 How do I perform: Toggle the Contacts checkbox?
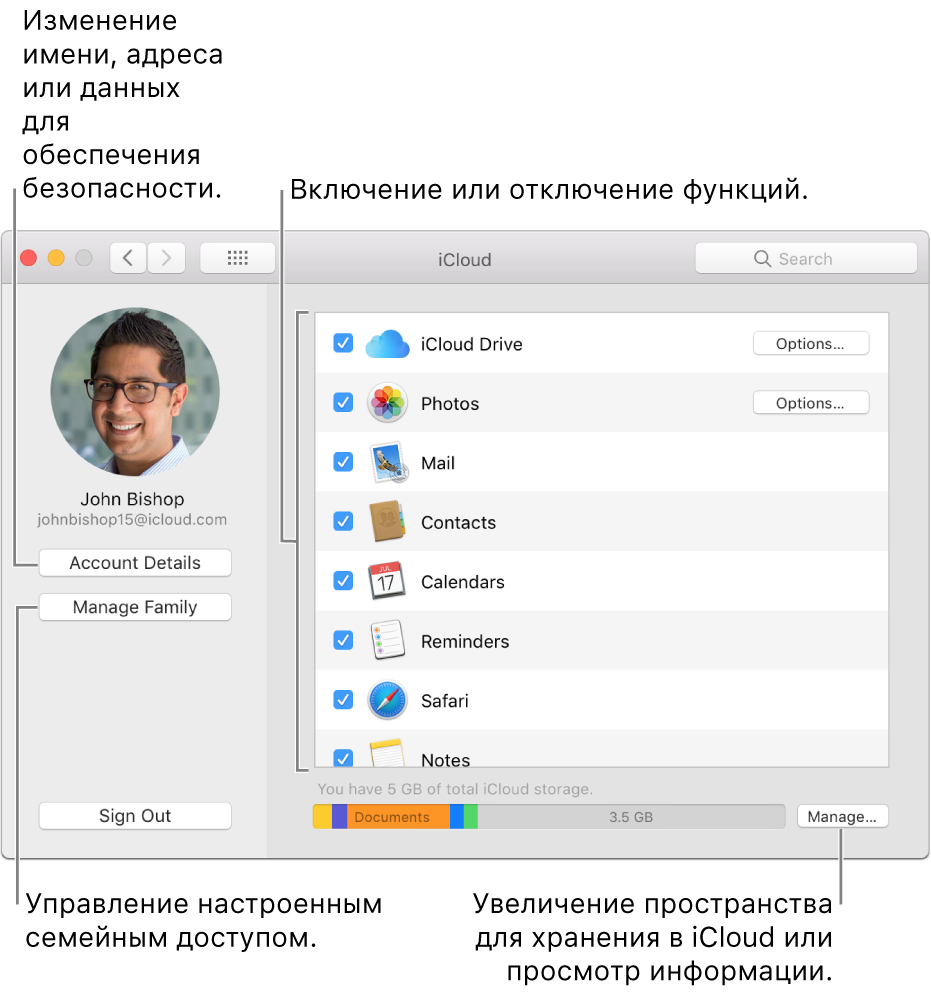(x=343, y=522)
